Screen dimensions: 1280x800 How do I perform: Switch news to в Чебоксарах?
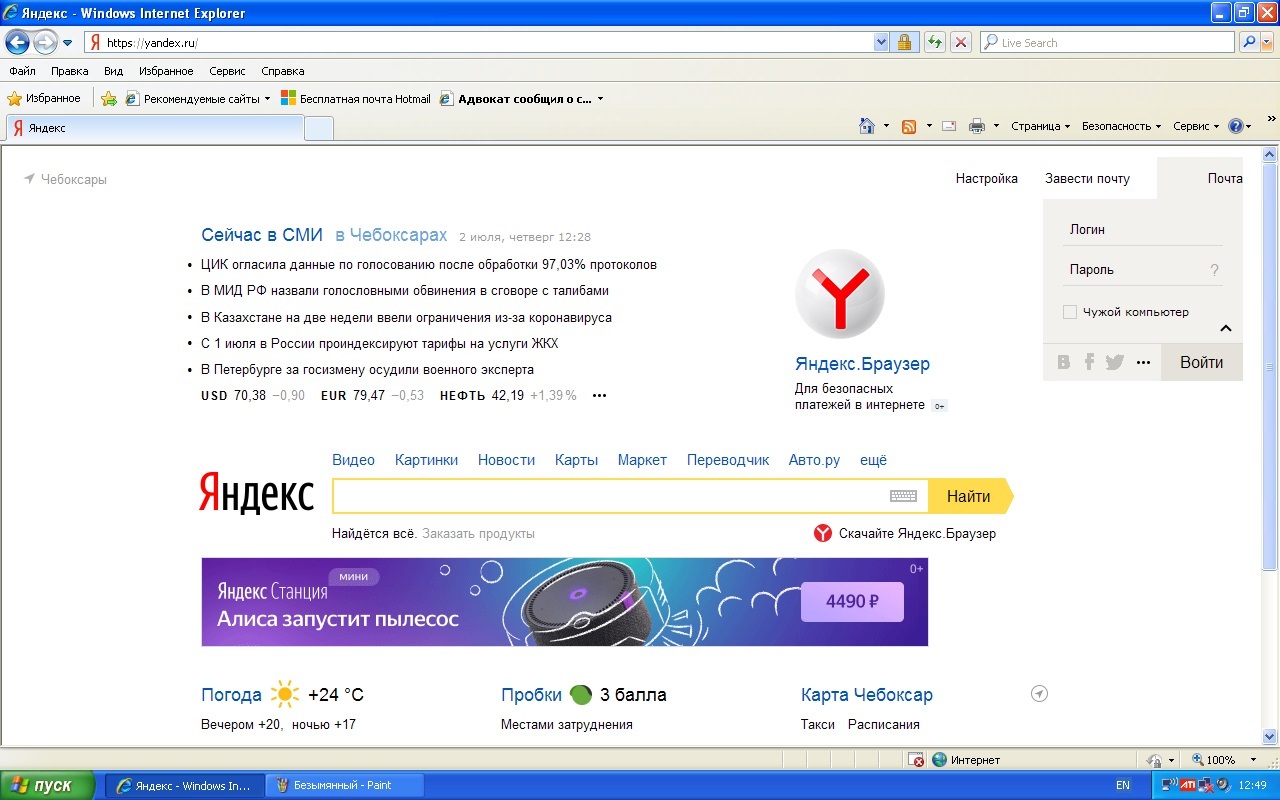pyautogui.click(x=391, y=235)
